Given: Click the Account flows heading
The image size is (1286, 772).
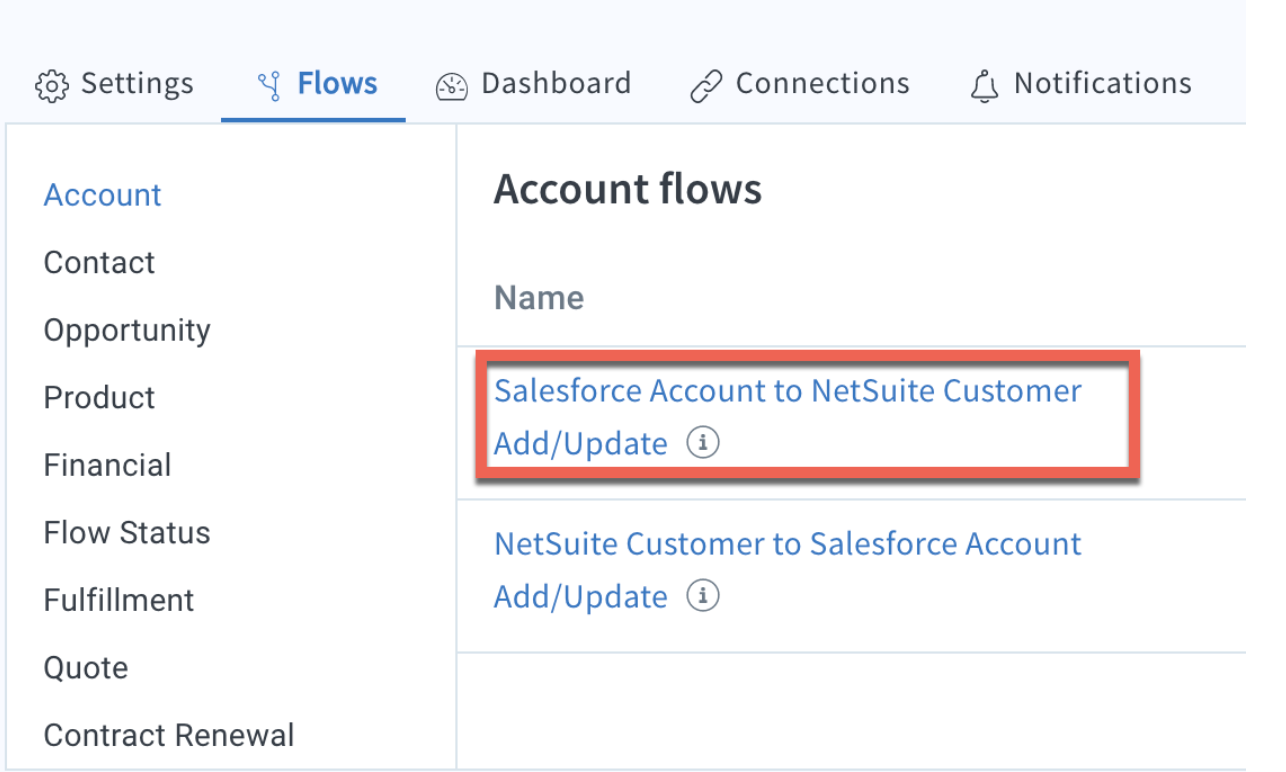Looking at the screenshot, I should (x=628, y=189).
